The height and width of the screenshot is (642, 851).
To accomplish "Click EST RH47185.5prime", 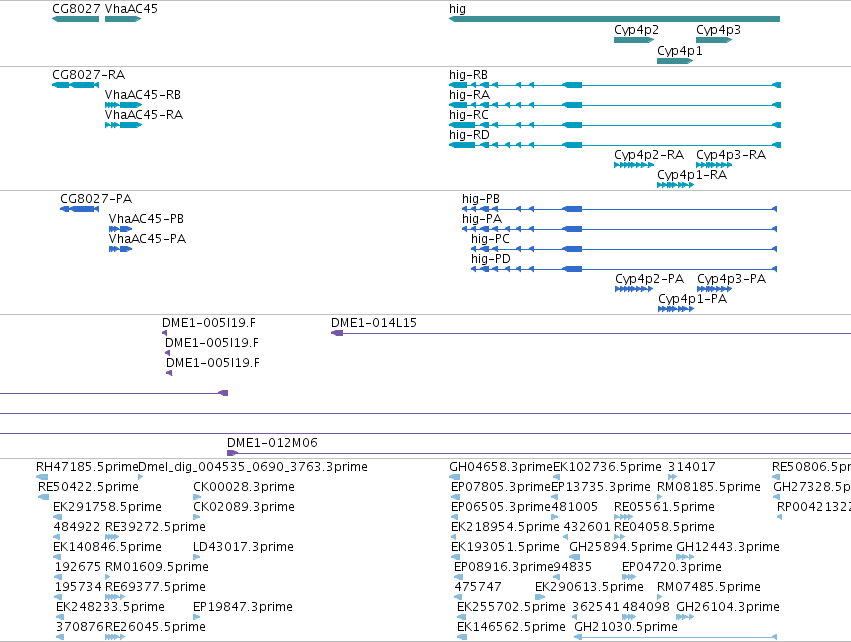I will pyautogui.click(x=42, y=477).
